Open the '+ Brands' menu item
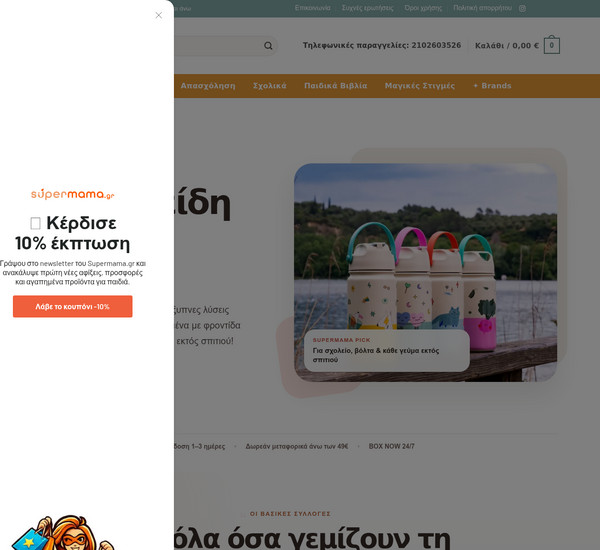The width and height of the screenshot is (600, 550). [x=492, y=86]
